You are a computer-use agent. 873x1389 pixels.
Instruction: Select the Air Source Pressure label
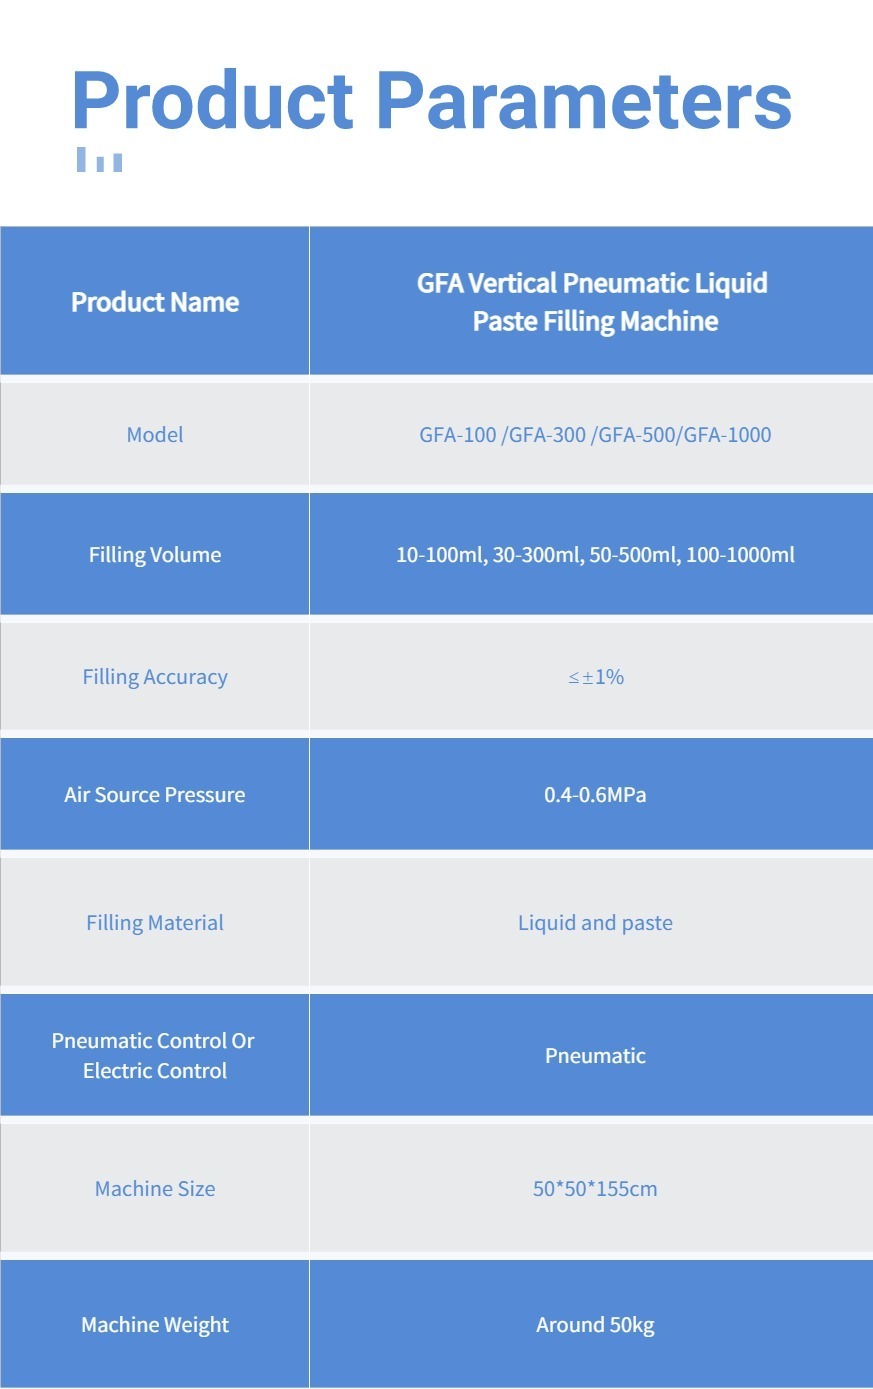click(x=155, y=795)
